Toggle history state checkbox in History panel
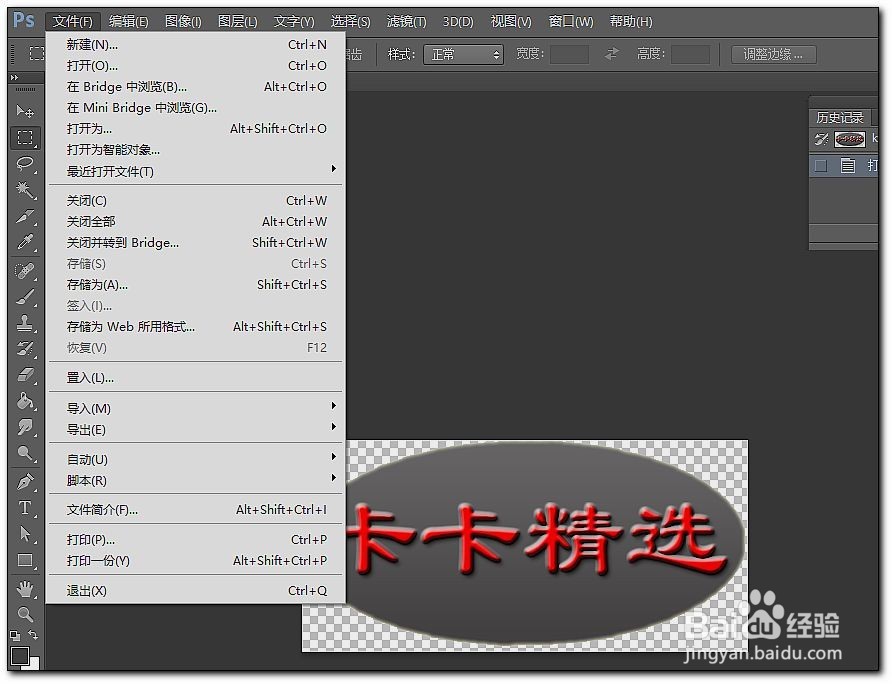The image size is (892, 684). (x=821, y=166)
